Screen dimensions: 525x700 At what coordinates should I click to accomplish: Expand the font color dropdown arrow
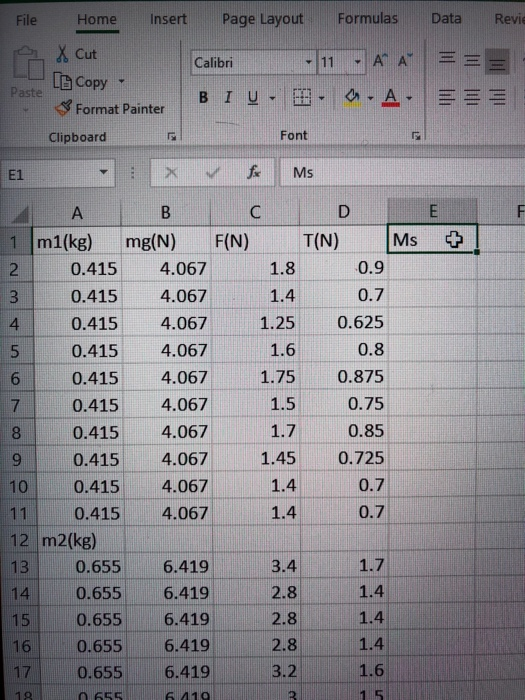click(x=409, y=98)
